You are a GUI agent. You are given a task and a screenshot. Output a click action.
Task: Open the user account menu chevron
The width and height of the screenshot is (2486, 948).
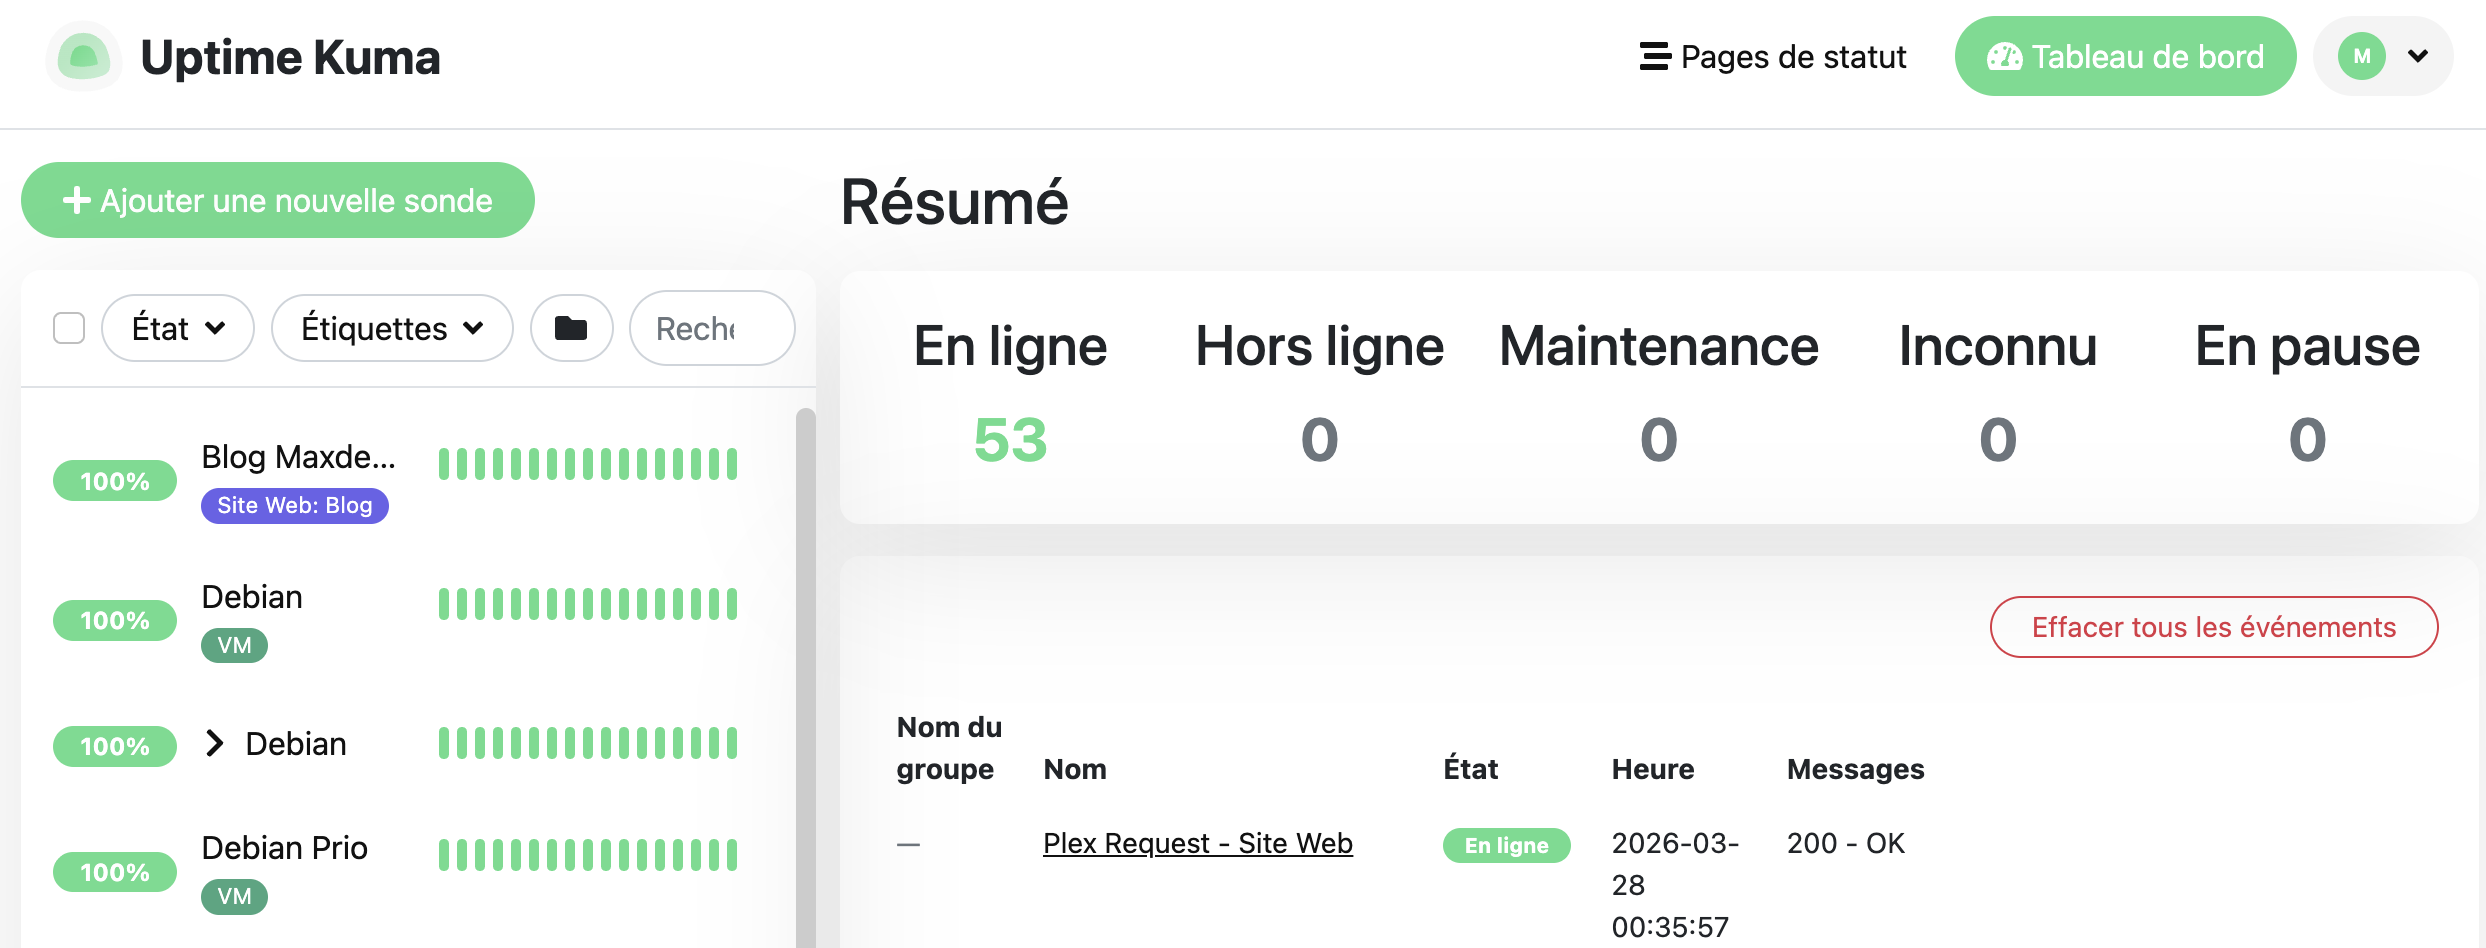2418,56
